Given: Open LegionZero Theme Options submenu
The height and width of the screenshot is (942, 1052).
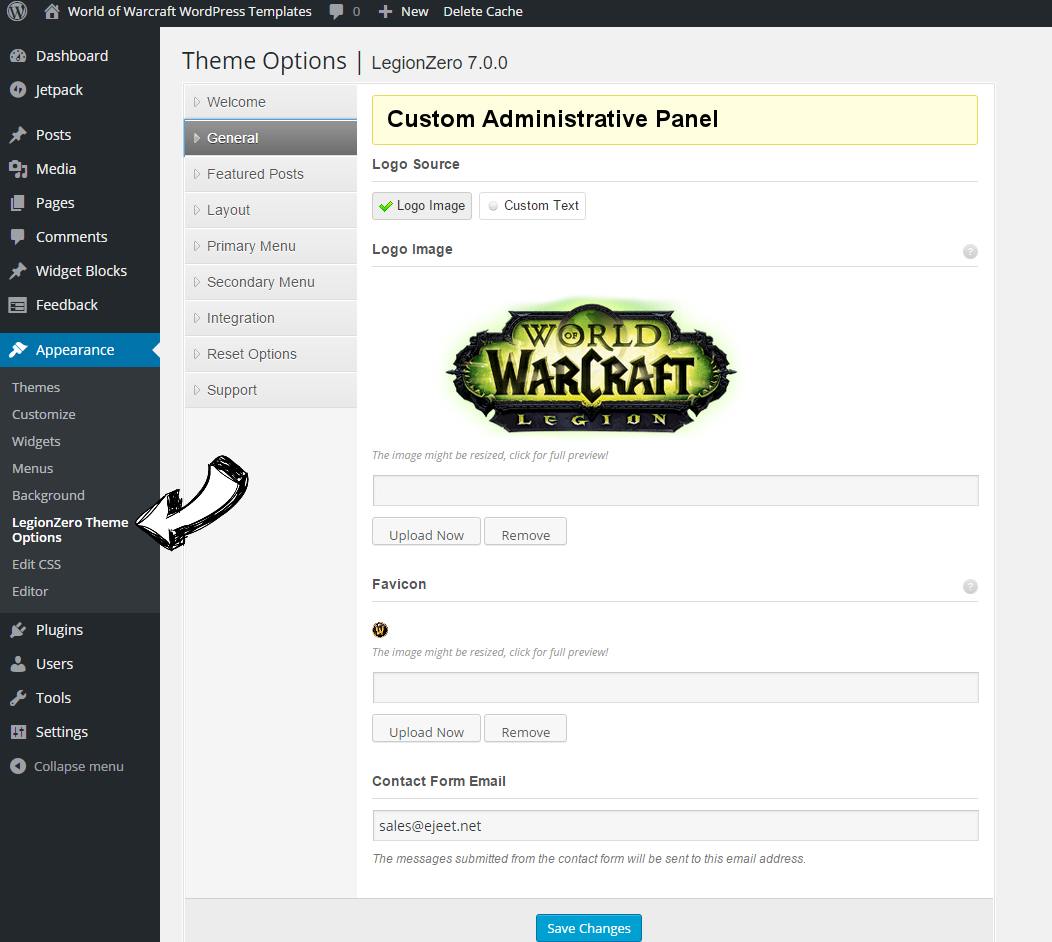Looking at the screenshot, I should point(70,530).
